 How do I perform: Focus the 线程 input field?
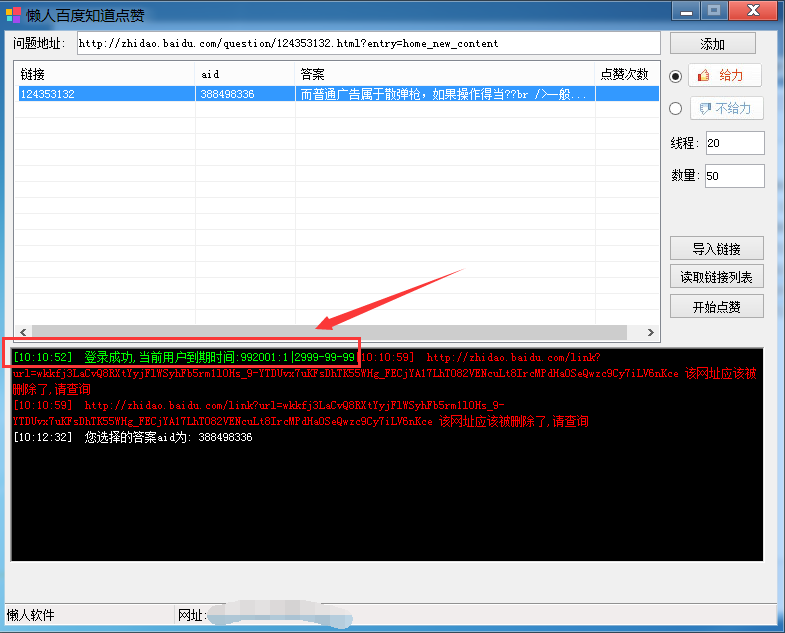click(735, 143)
